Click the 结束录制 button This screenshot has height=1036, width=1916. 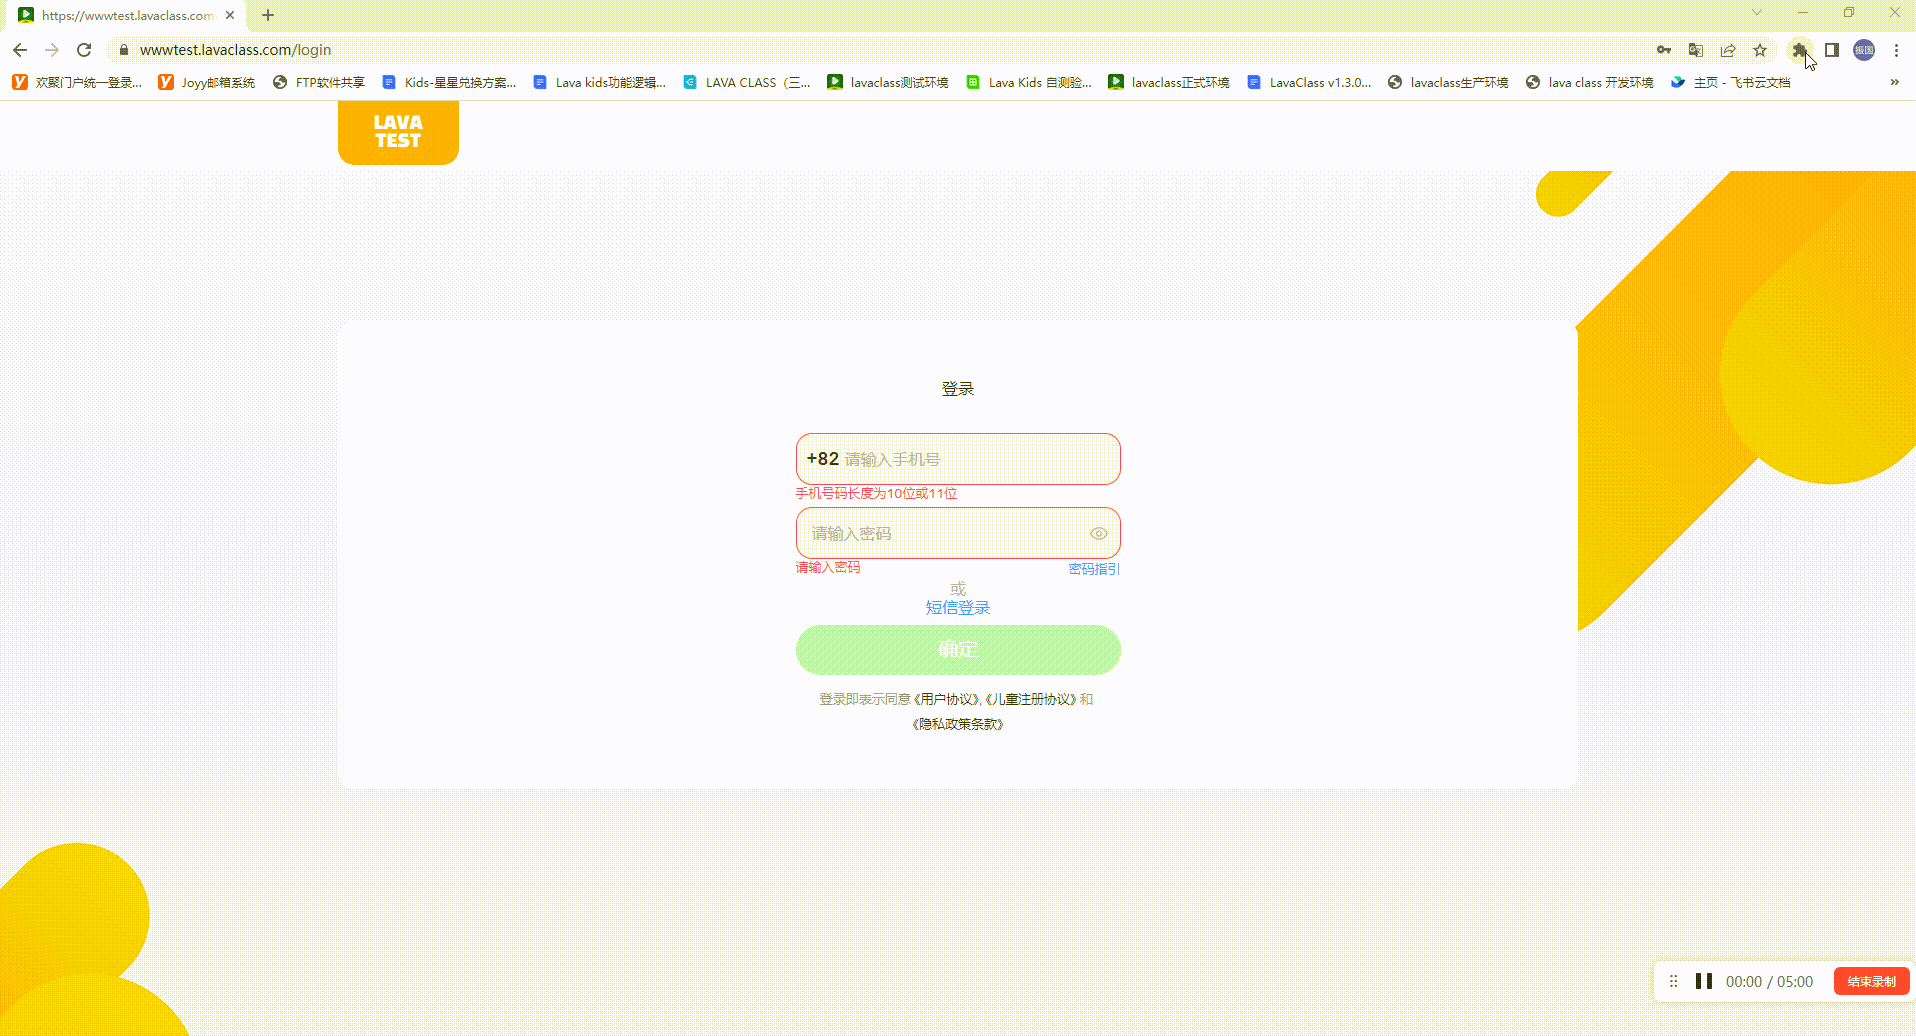pyautogui.click(x=1871, y=981)
